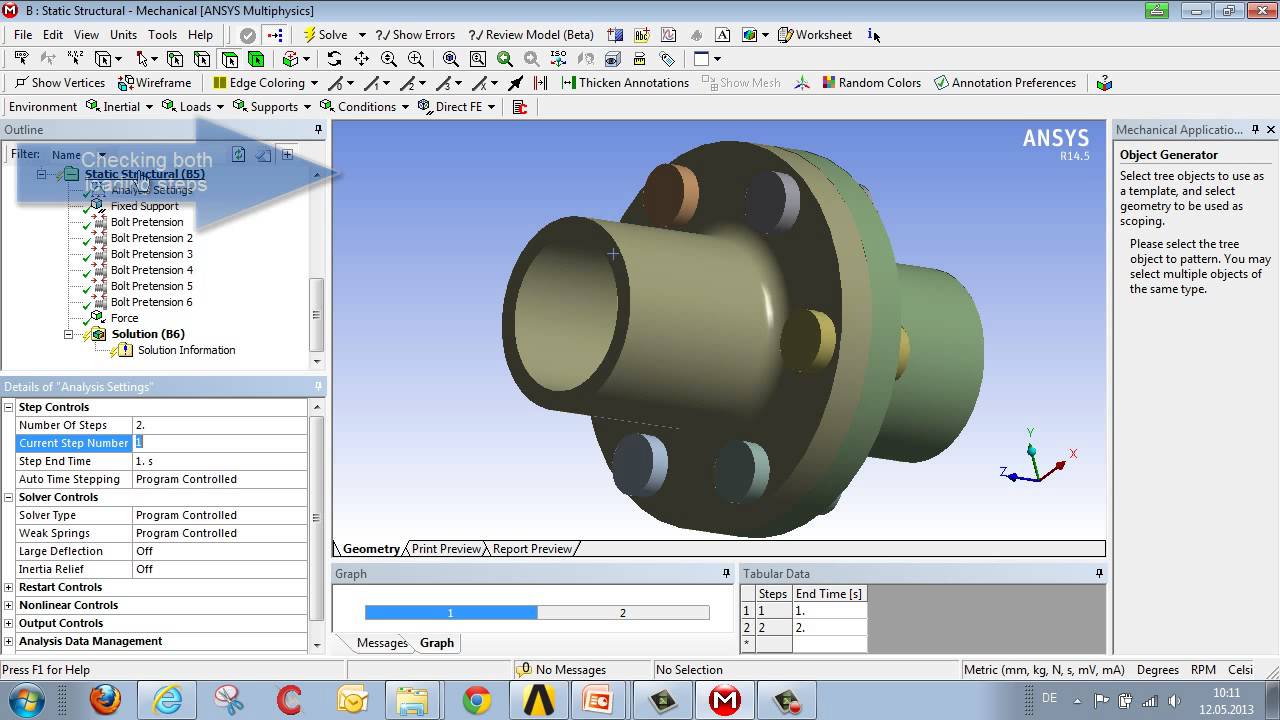Image resolution: width=1280 pixels, height=720 pixels.
Task: Toggle Show Vertices display option
Action: (60, 83)
